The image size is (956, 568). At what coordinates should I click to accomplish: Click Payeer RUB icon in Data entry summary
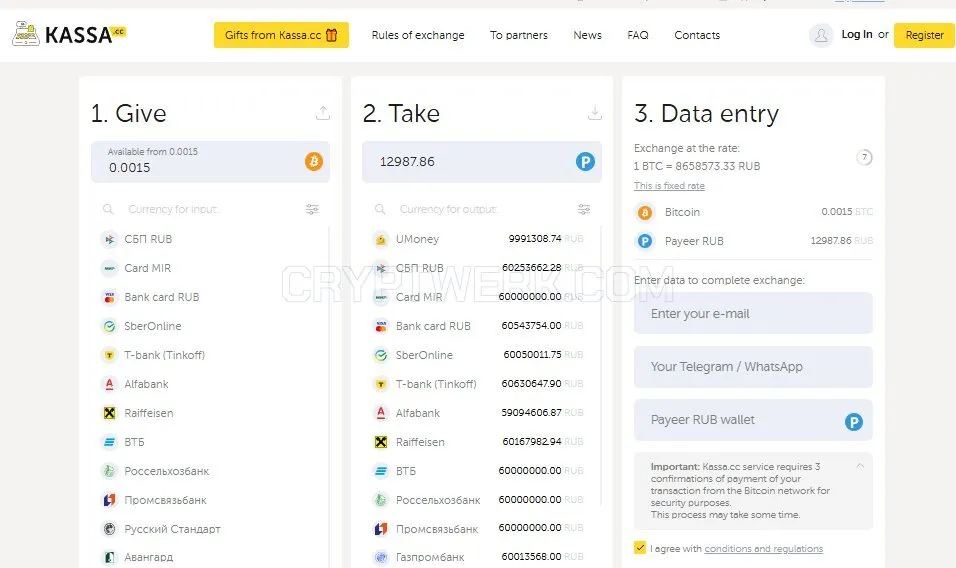(644, 241)
